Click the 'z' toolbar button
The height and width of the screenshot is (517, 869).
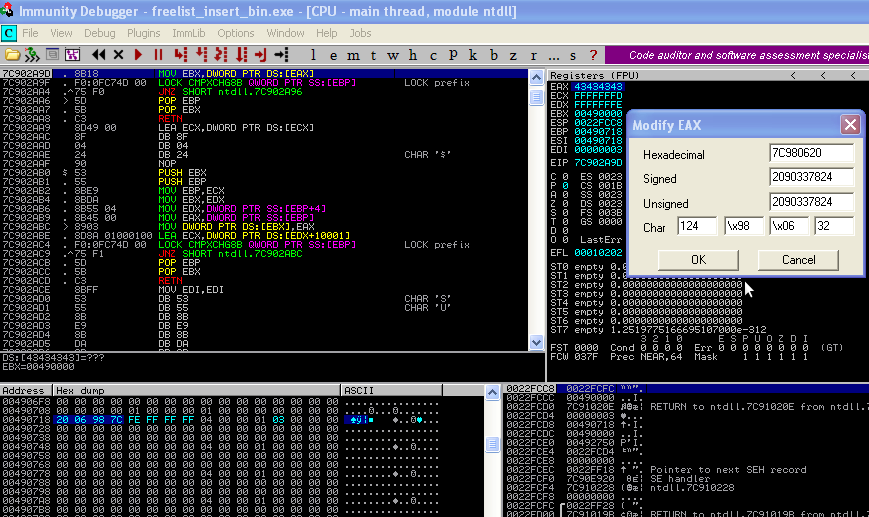[513, 55]
